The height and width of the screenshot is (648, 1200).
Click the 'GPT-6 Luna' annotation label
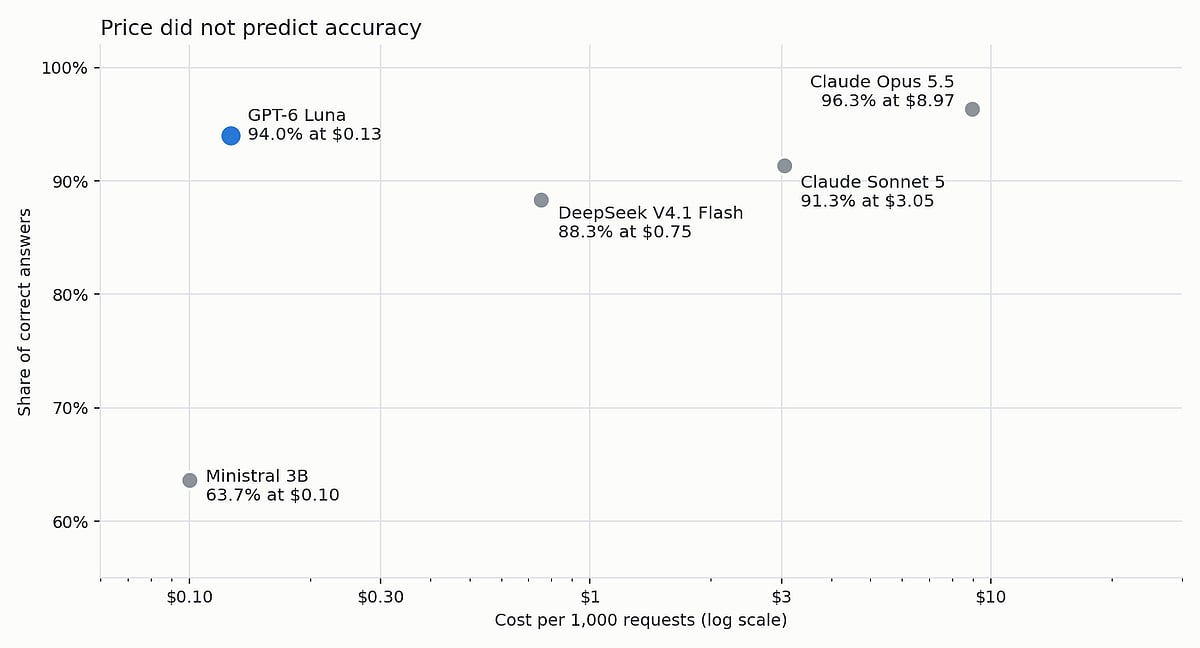click(x=297, y=115)
